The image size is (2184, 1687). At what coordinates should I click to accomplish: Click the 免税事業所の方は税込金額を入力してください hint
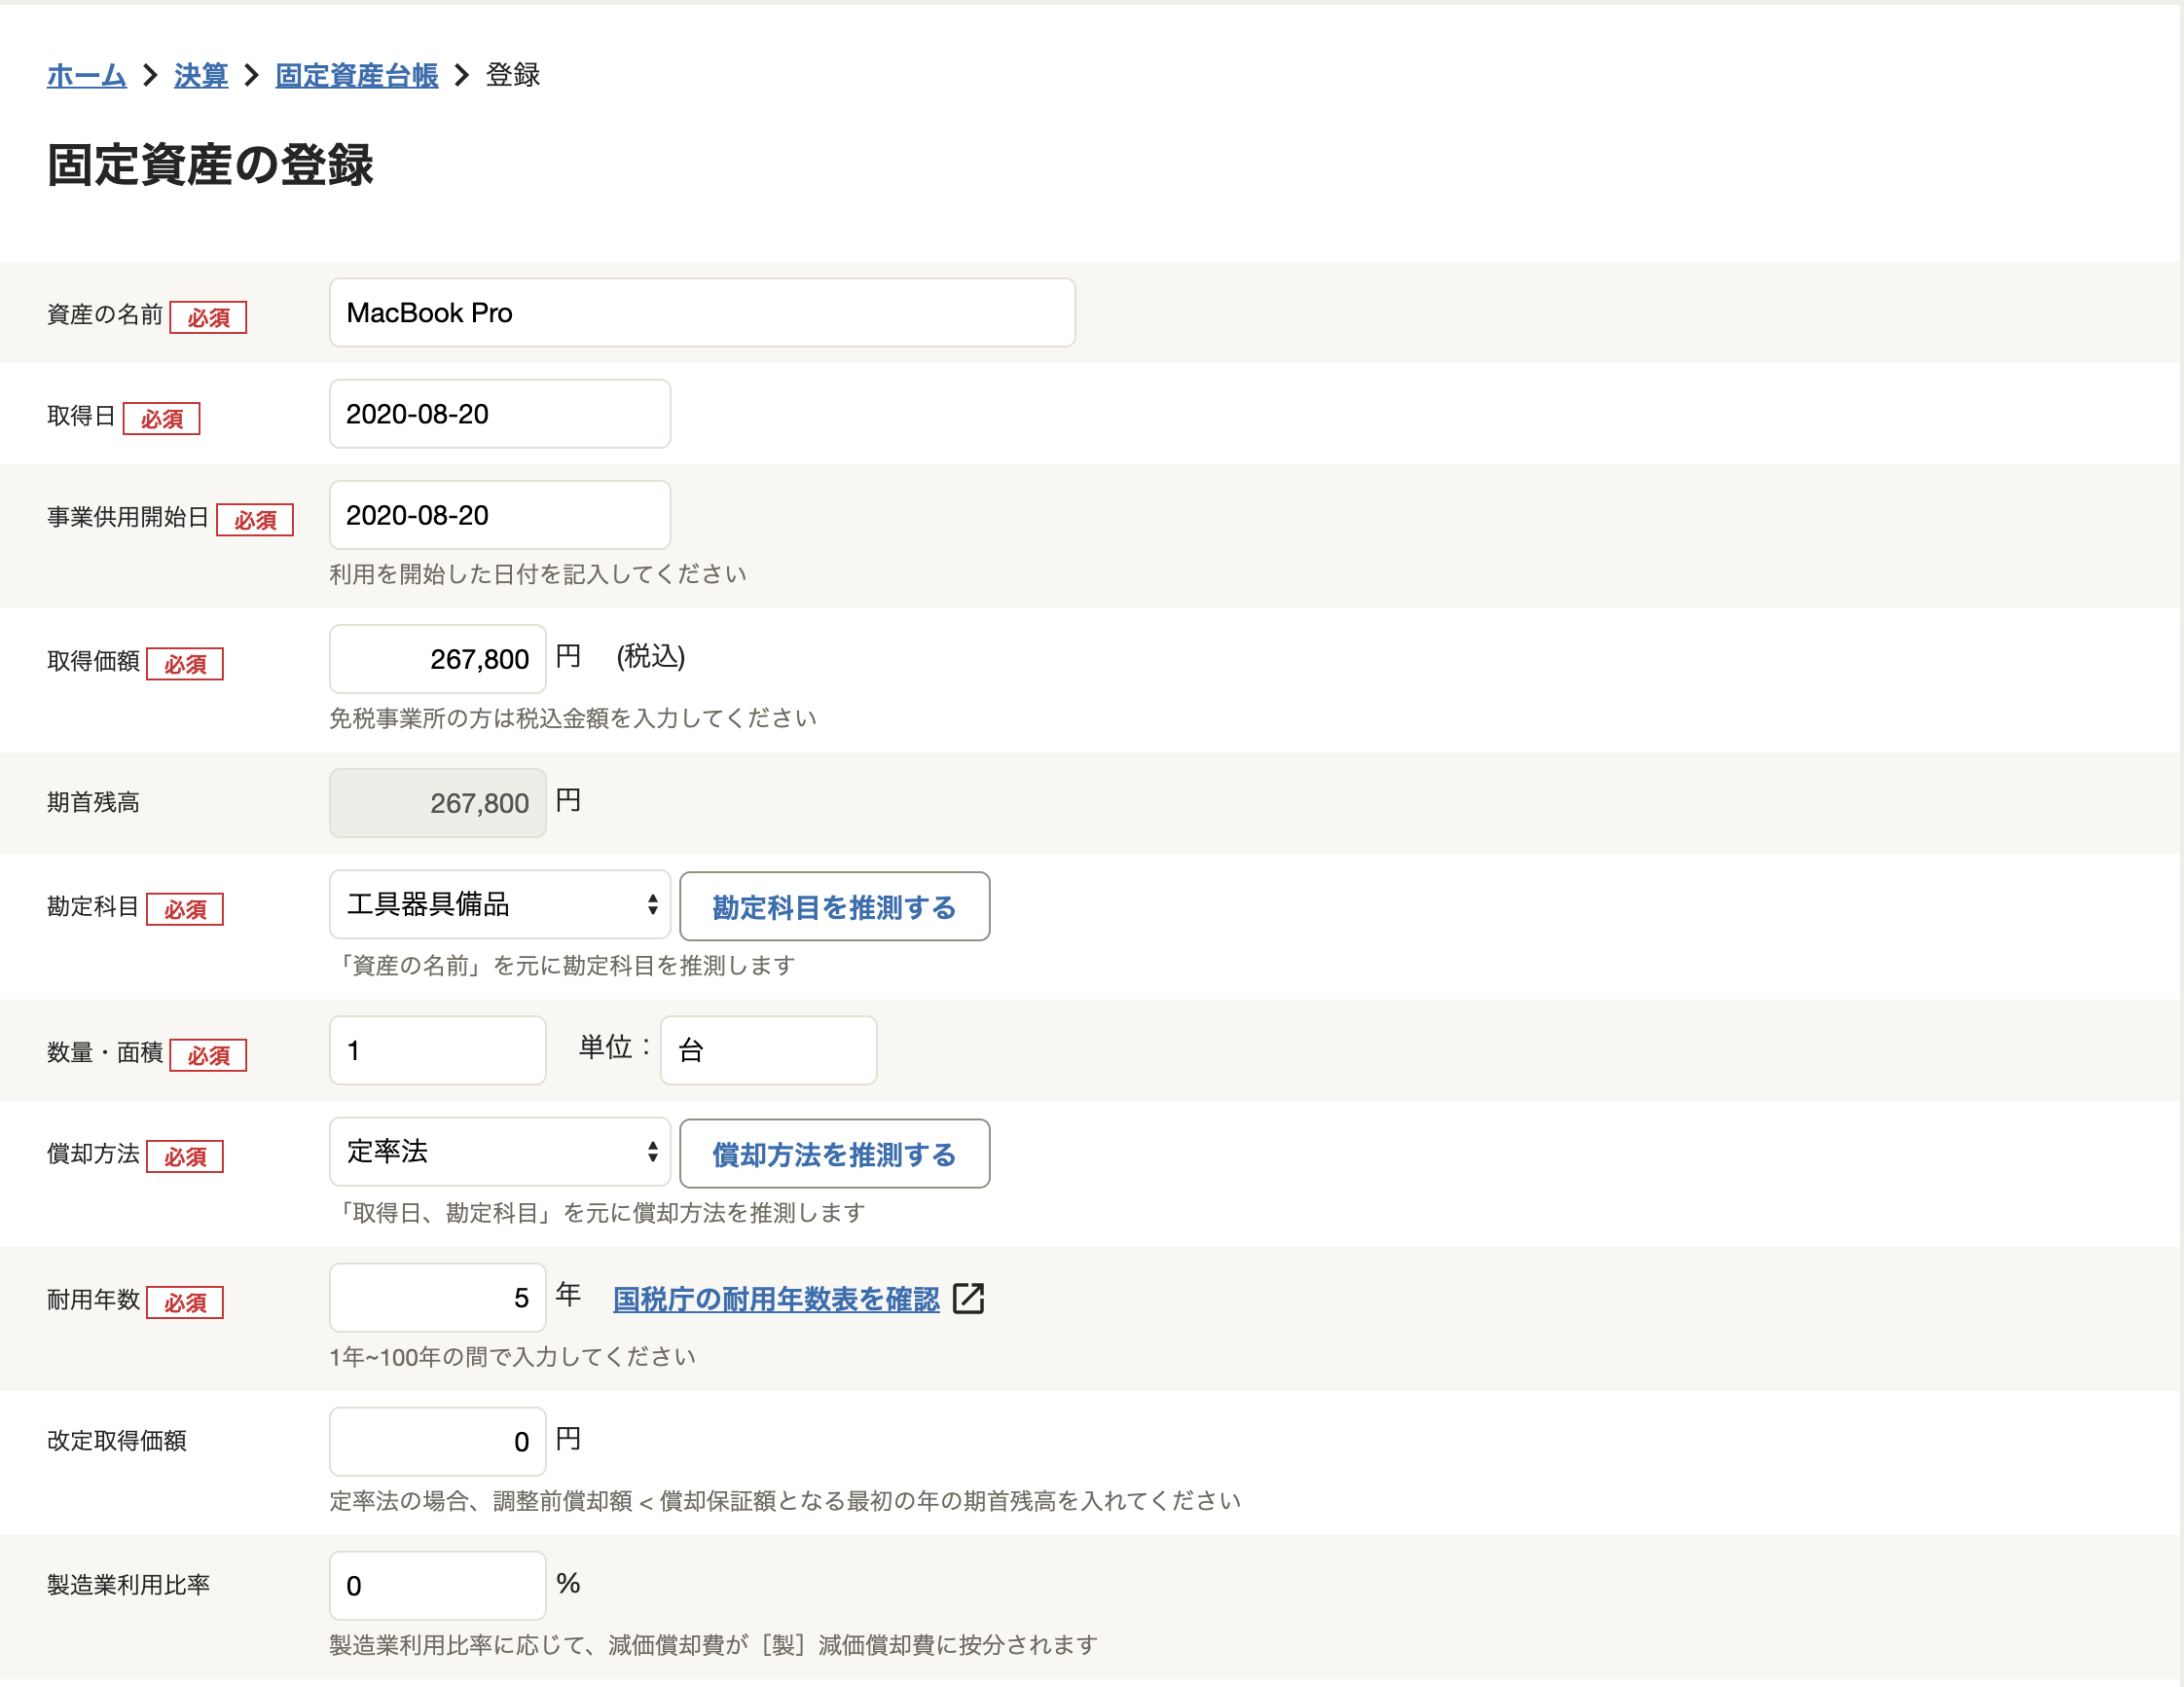point(573,718)
